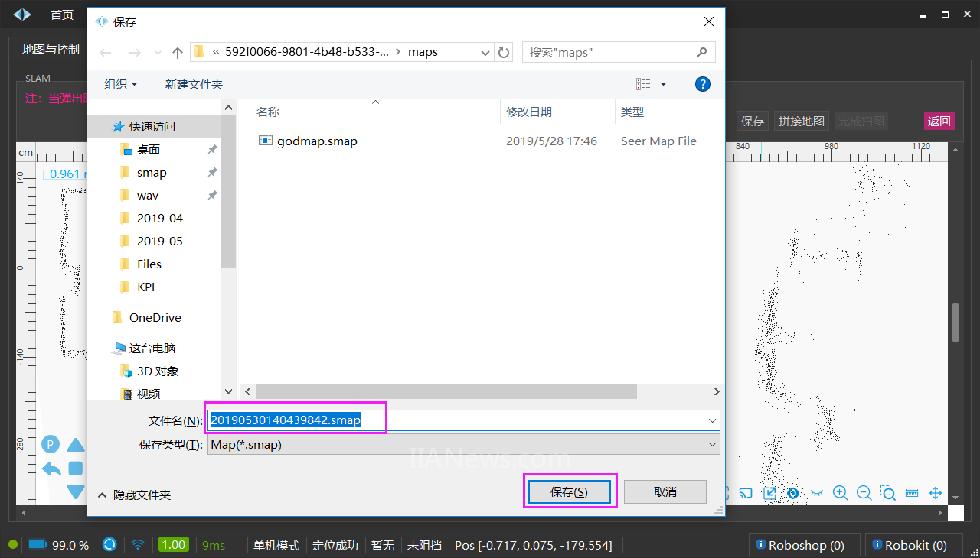The height and width of the screenshot is (558, 980).
Task: Expand the save type Map(*.smap) dropdown
Action: (712, 445)
